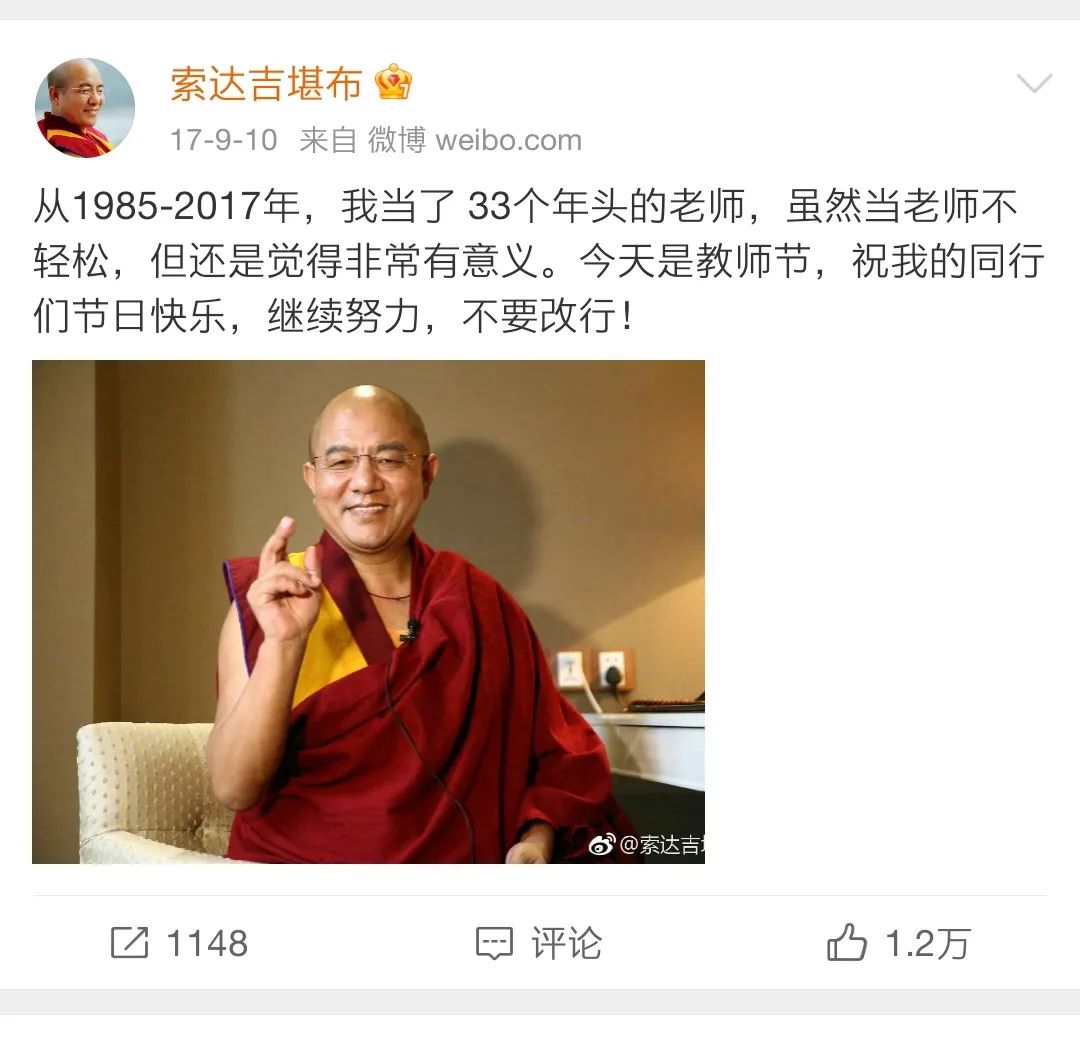The height and width of the screenshot is (1046, 1080).
Task: Click the 1148 repost count
Action: (x=207, y=943)
